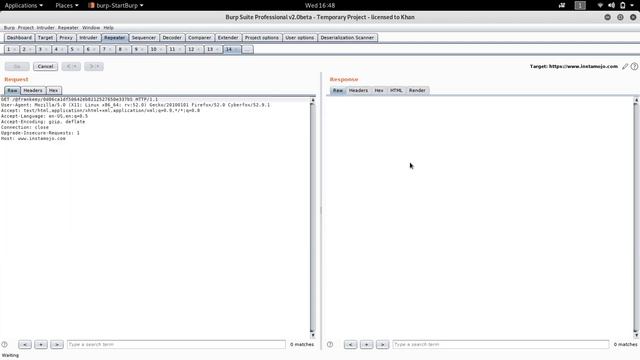Viewport: 640px width, 360px height.
Task: Select request Raw view tab
Action: [12, 91]
